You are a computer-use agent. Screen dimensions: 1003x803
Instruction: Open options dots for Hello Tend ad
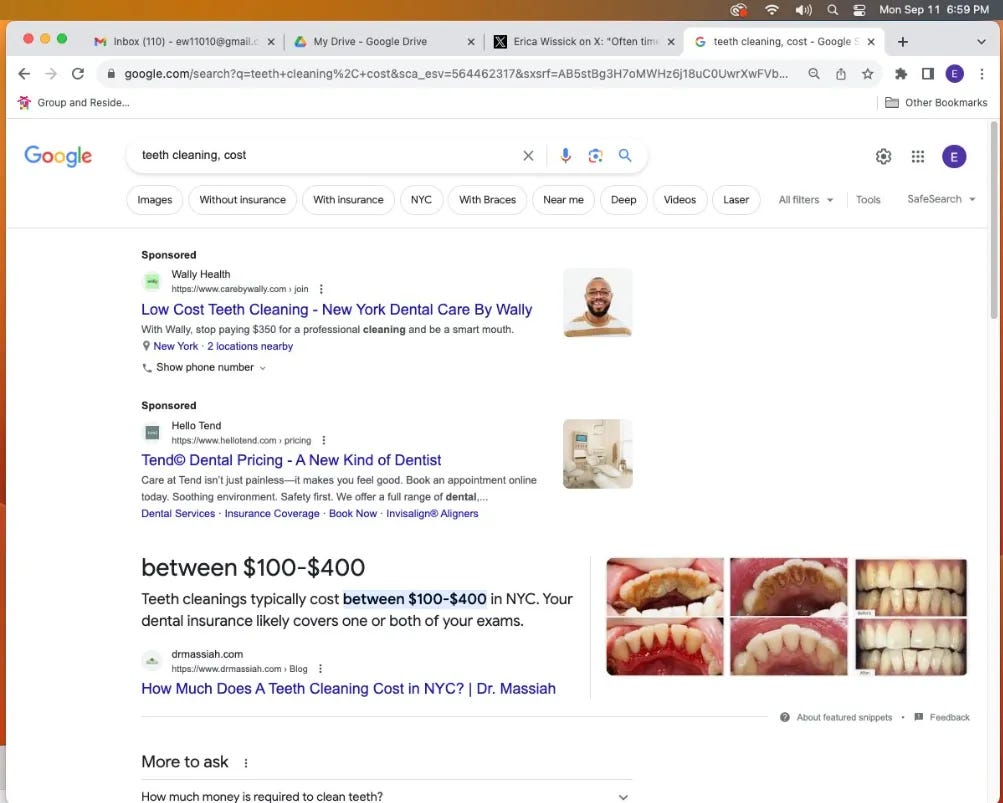click(x=324, y=440)
